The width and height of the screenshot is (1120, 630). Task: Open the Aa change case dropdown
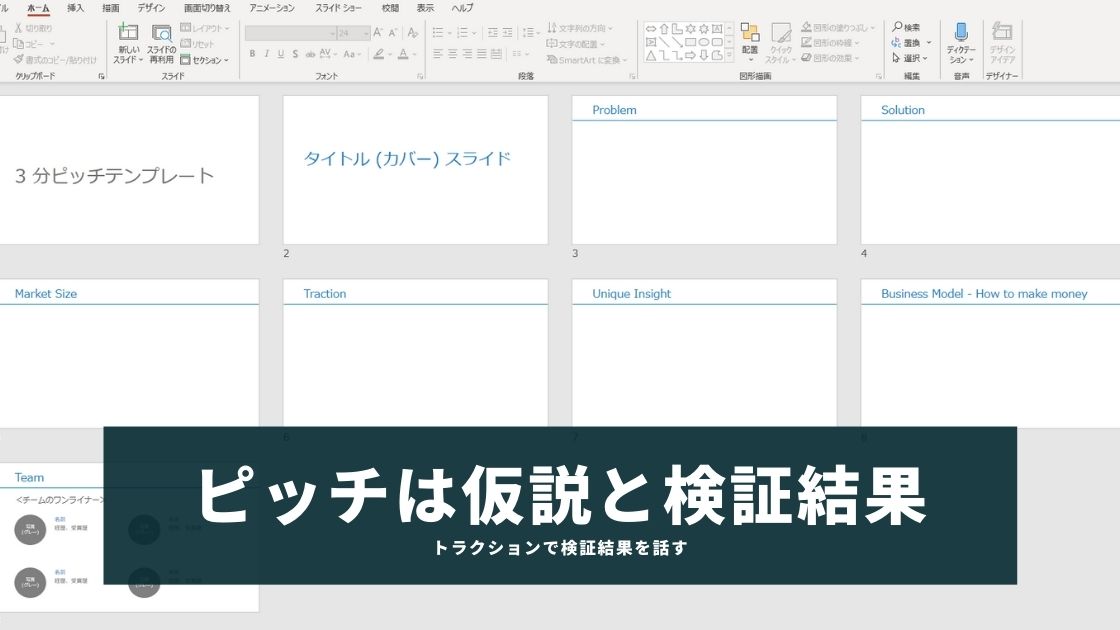[x=351, y=54]
